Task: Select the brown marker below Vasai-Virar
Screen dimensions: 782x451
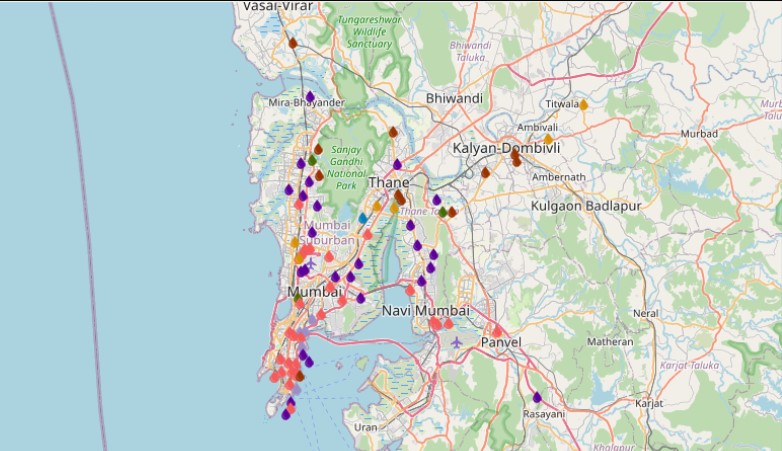Action: (293, 43)
